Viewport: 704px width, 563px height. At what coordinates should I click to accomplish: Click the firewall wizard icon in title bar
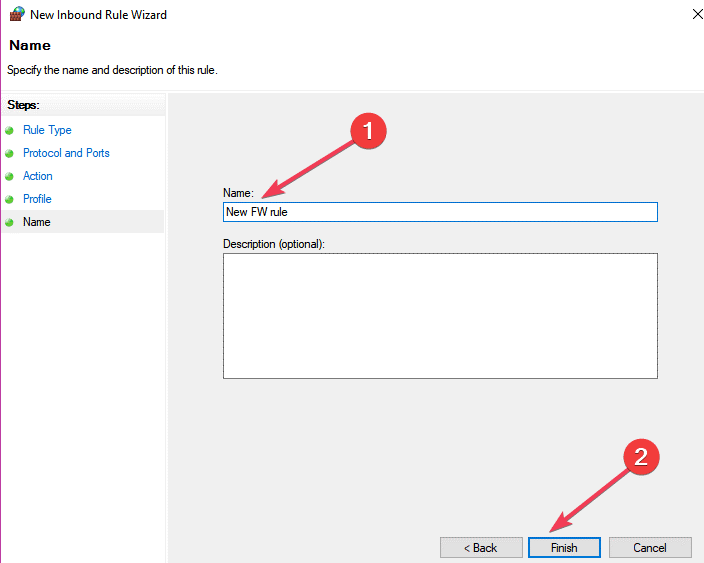(17, 15)
